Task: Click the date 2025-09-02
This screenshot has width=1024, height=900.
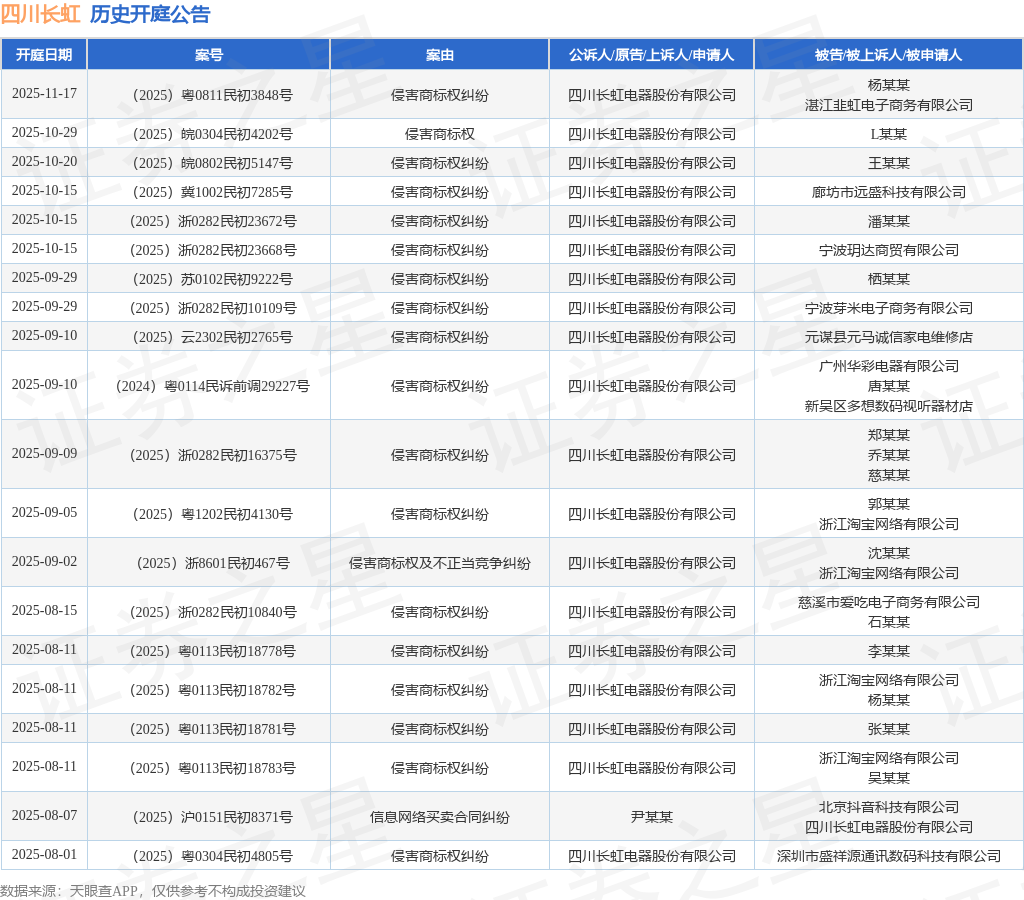Action: coord(44,561)
